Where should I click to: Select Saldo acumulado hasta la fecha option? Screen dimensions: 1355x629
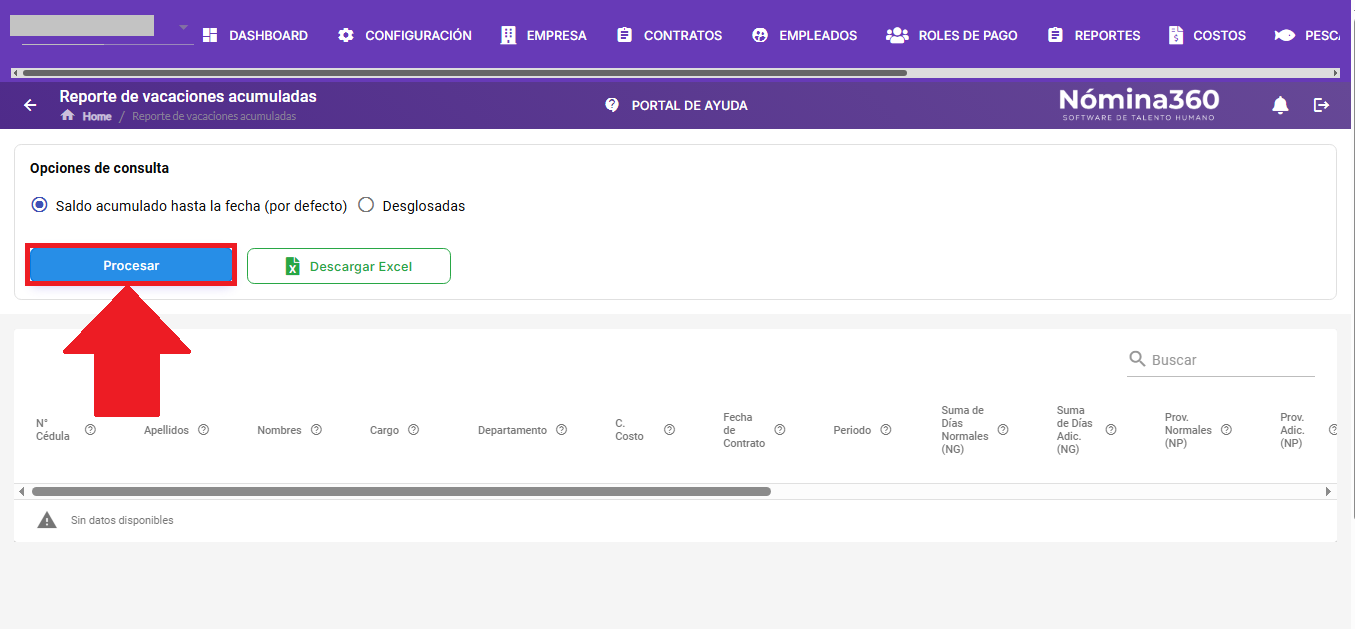(x=40, y=205)
